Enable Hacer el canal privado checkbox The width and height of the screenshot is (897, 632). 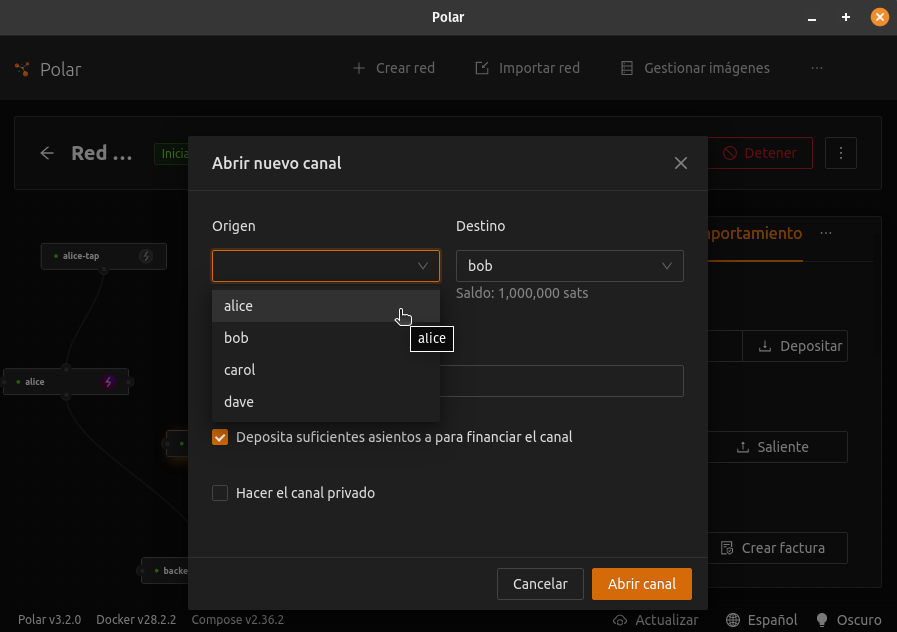220,493
